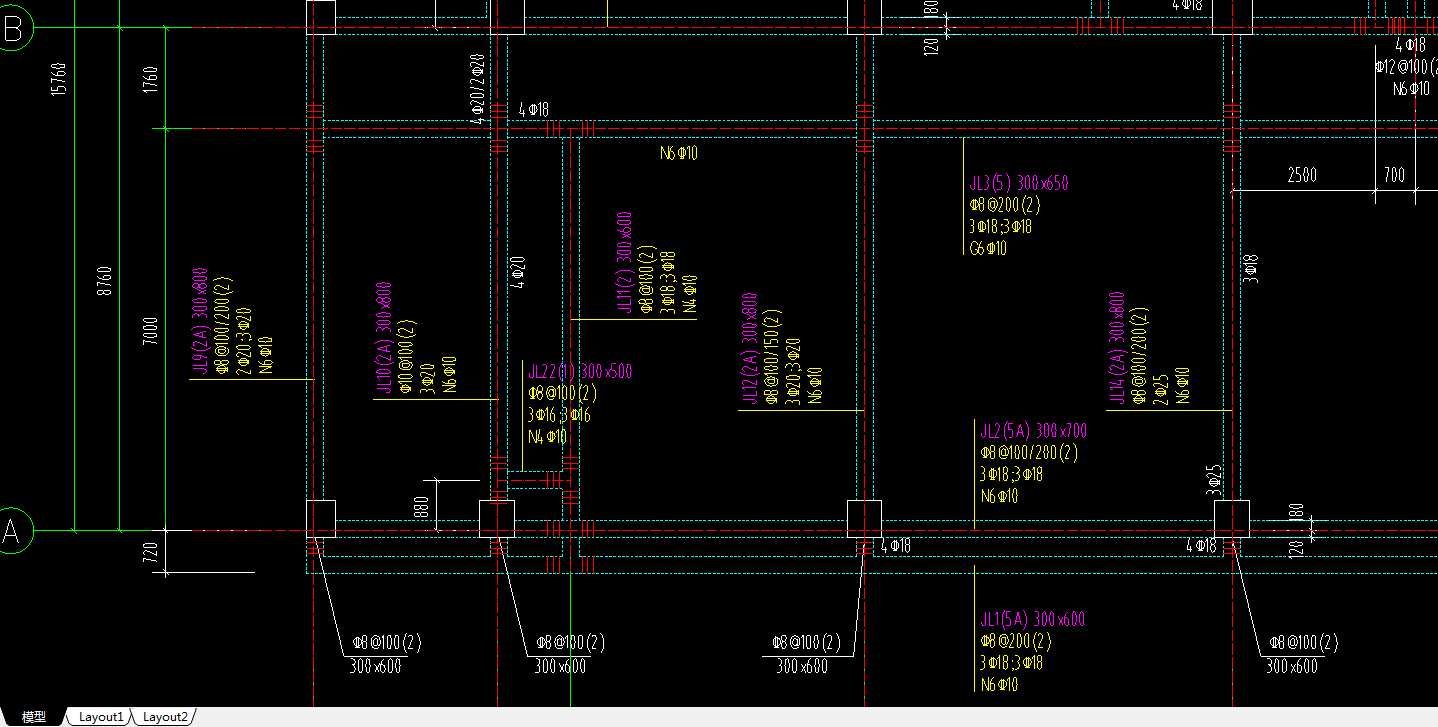Viewport: 1438px width, 727px height.
Task: Select the 8760 vertical dimension text
Action: tap(105, 280)
